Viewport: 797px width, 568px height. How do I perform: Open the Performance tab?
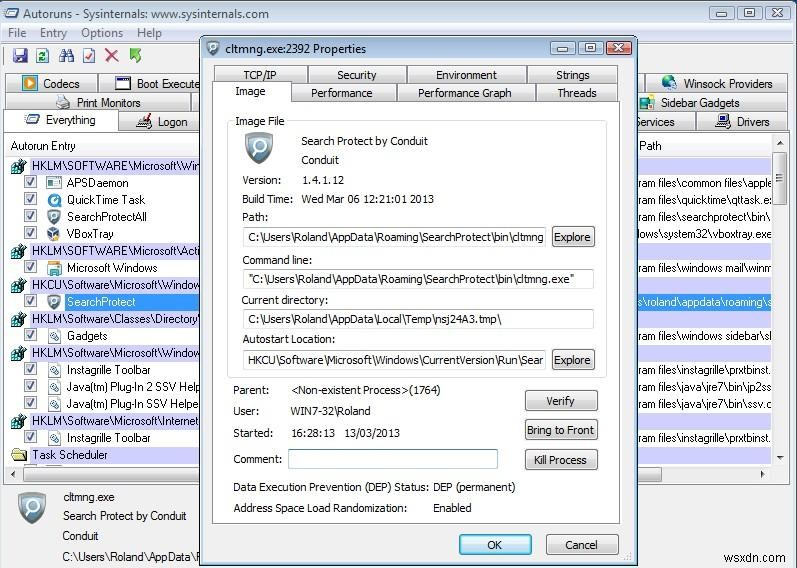342,93
